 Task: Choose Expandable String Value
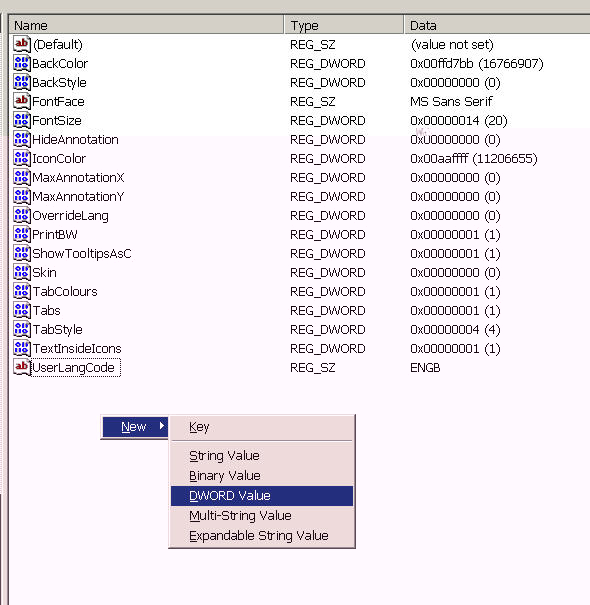[262, 536]
